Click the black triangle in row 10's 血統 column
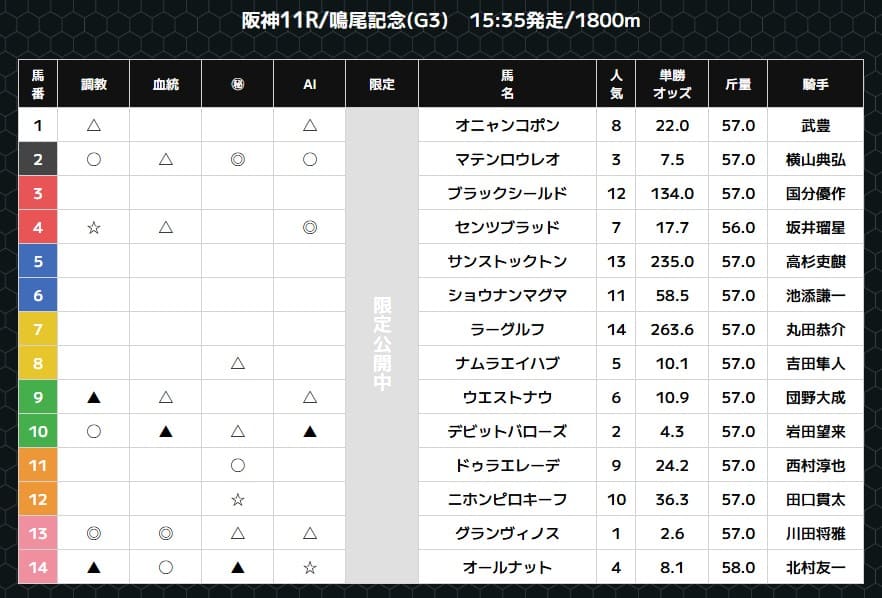 (x=166, y=432)
